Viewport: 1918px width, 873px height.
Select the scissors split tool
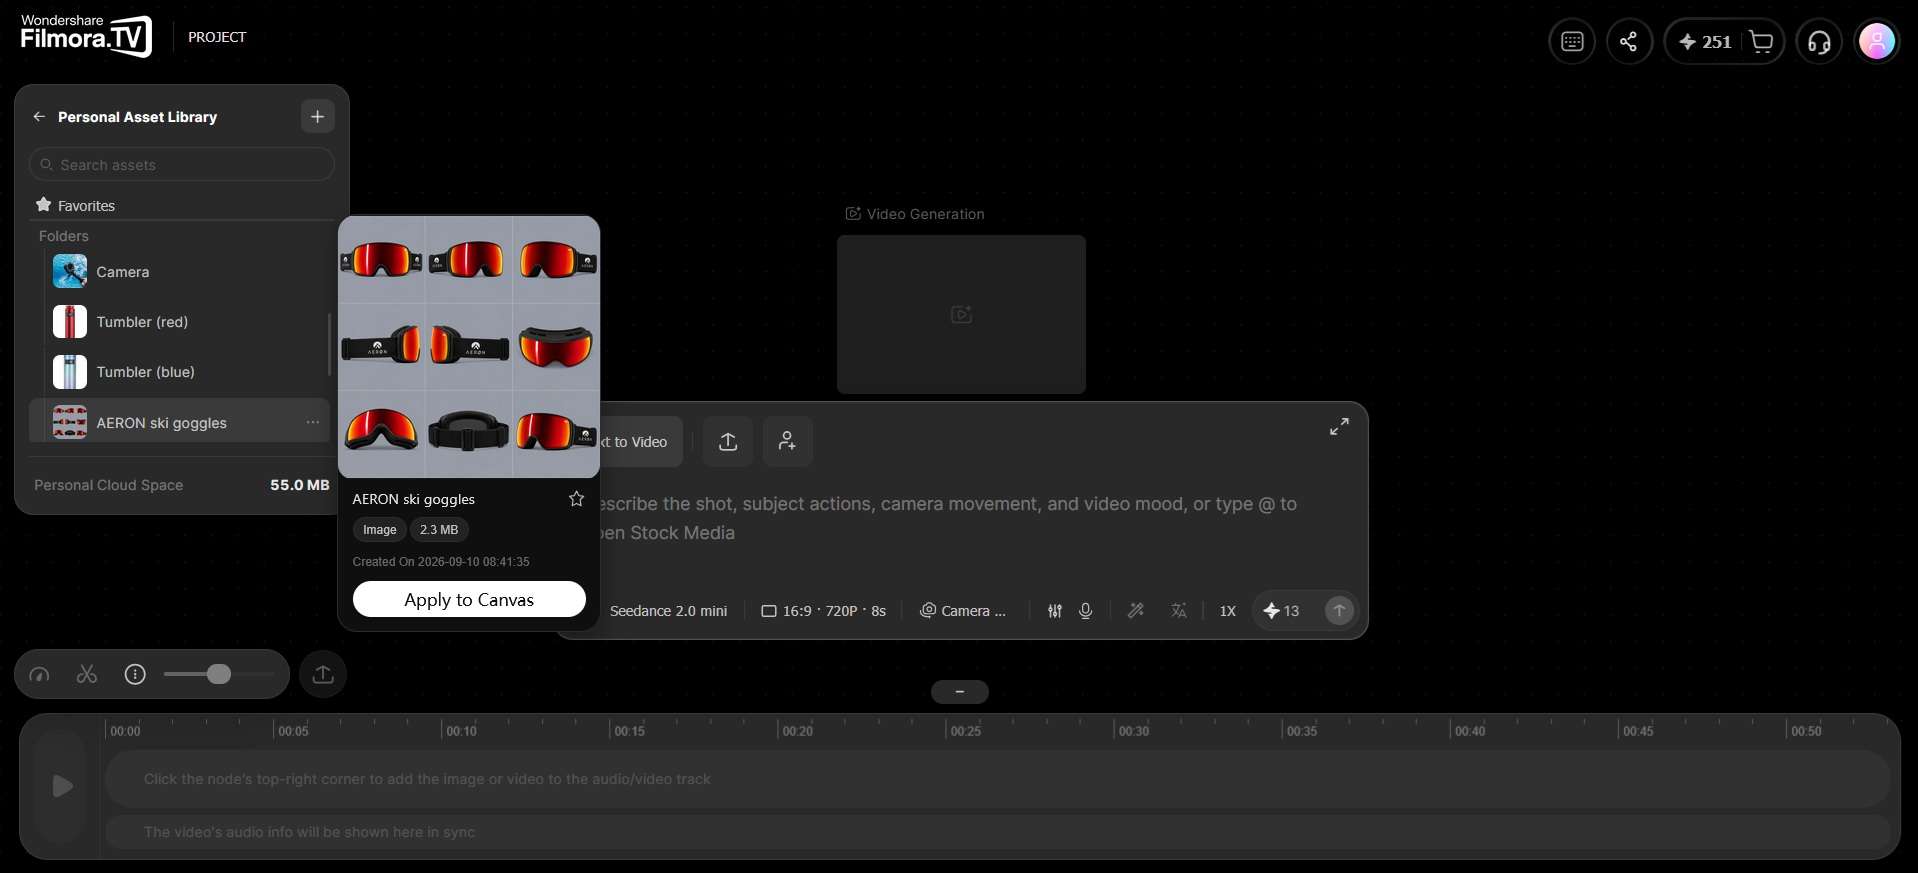pyautogui.click(x=87, y=675)
